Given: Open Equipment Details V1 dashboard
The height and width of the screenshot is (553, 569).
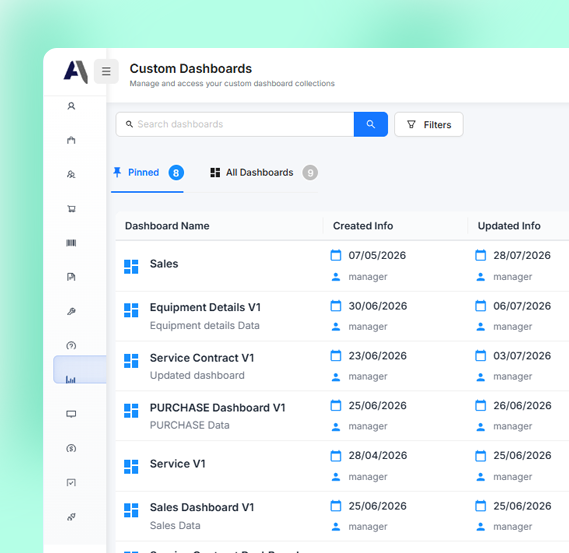Looking at the screenshot, I should click(205, 307).
